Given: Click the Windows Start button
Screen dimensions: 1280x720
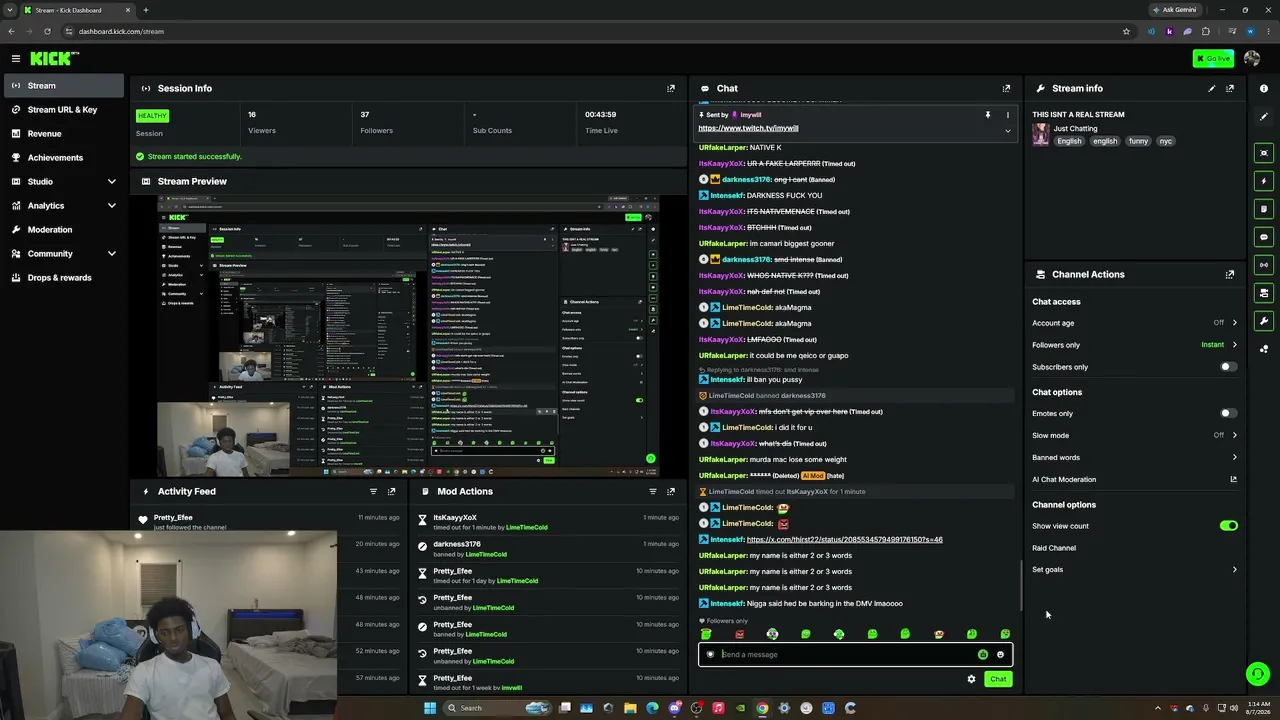Looking at the screenshot, I should (430, 708).
